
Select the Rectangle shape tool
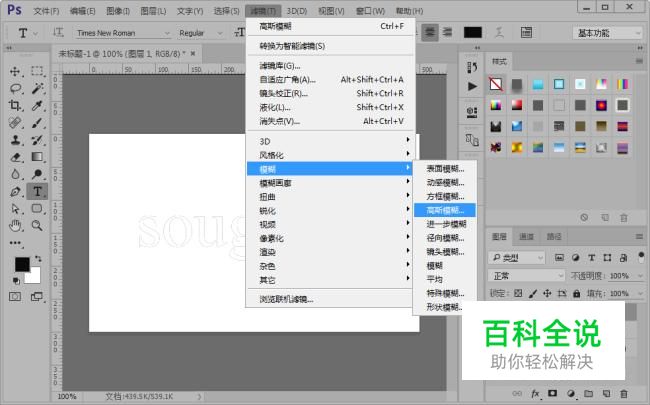pos(37,208)
